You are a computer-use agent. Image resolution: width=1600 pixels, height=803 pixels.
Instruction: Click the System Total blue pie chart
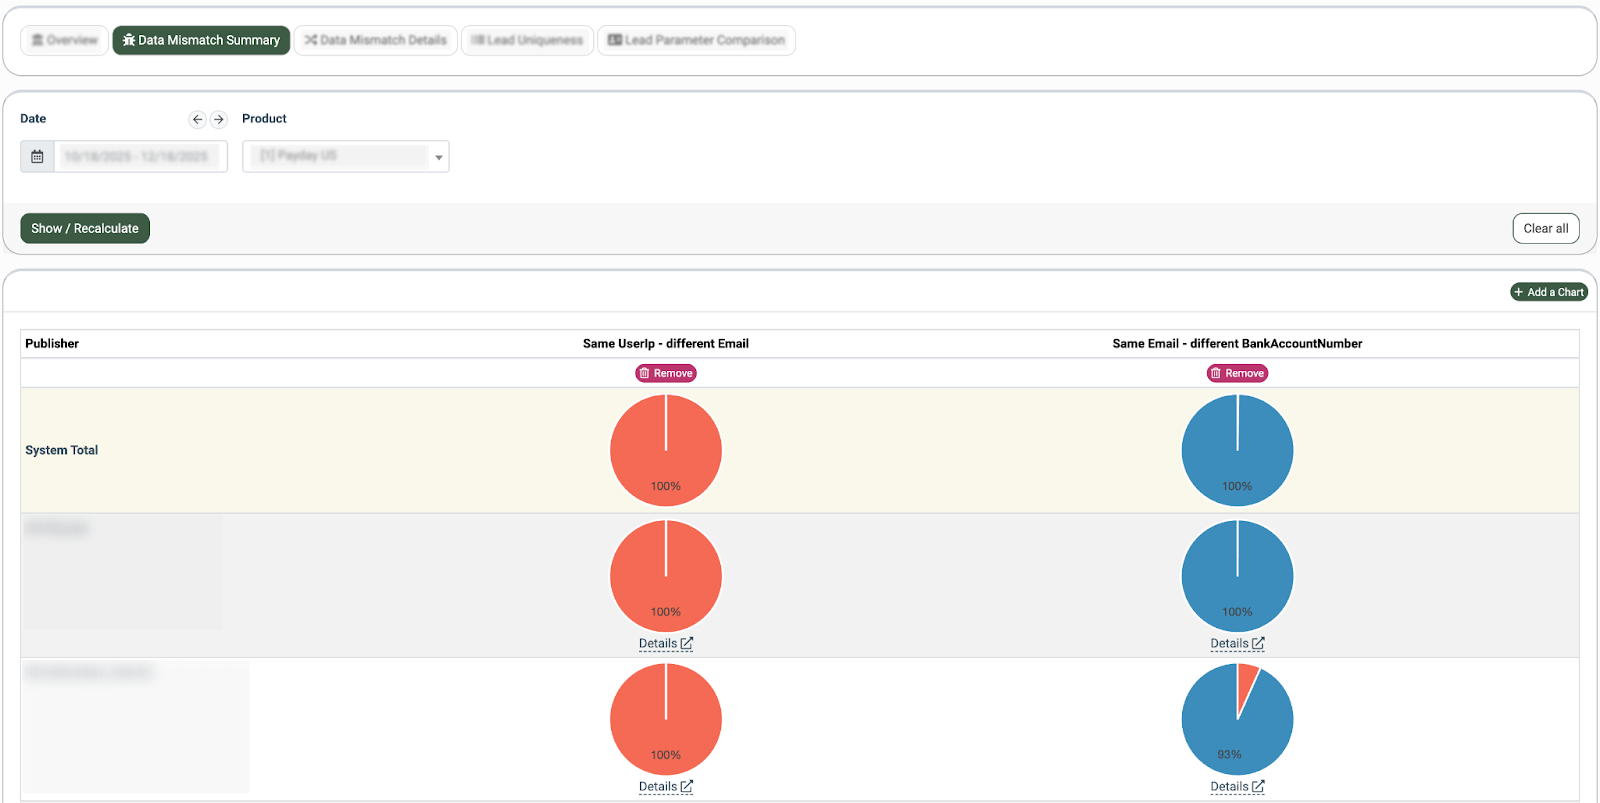click(1237, 450)
